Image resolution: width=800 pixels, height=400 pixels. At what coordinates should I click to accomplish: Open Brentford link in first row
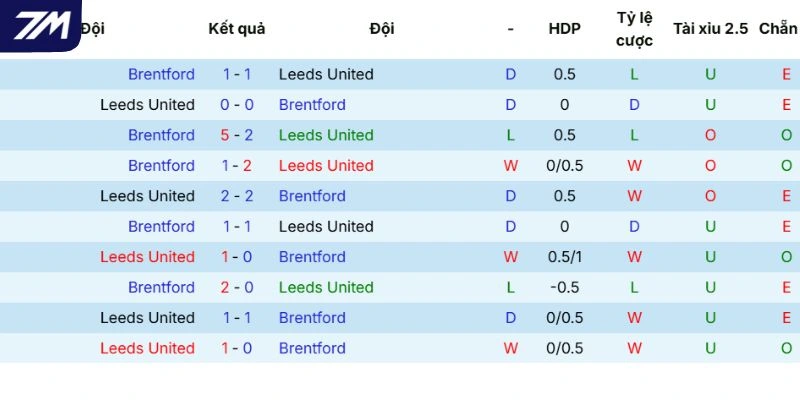coord(161,74)
